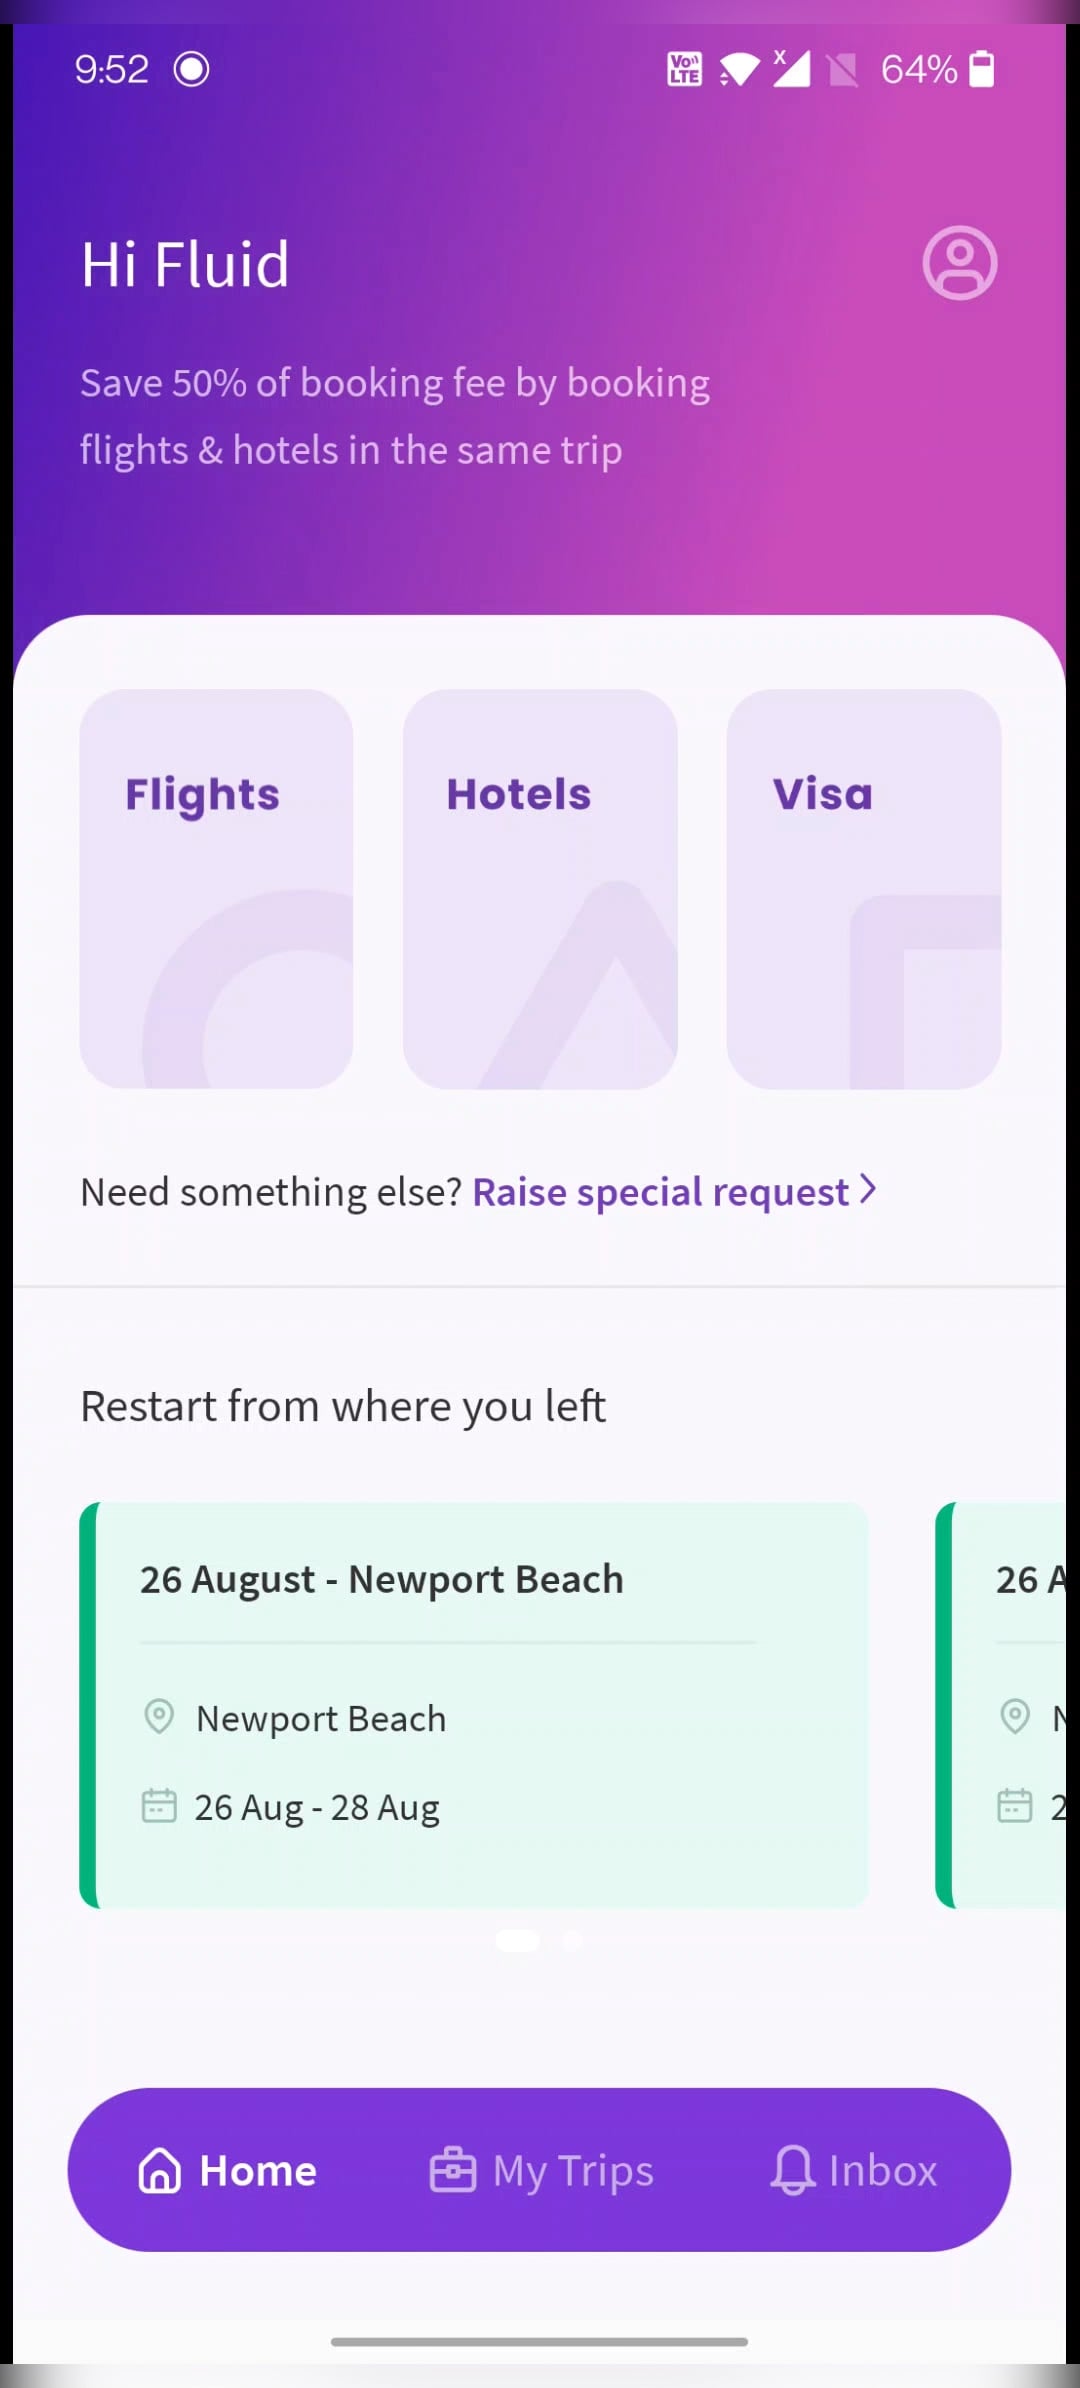Follow the Raise special request link
This screenshot has height=2388, width=1080.
pyautogui.click(x=660, y=1192)
